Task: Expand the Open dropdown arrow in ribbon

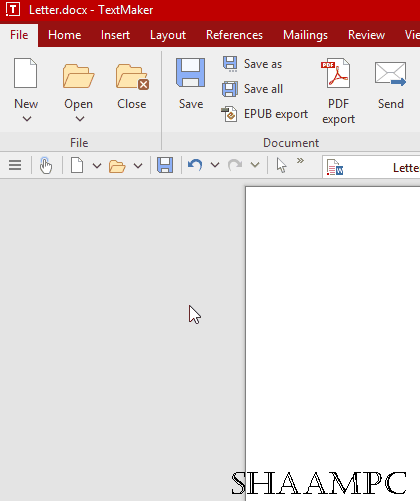Action: (x=80, y=119)
